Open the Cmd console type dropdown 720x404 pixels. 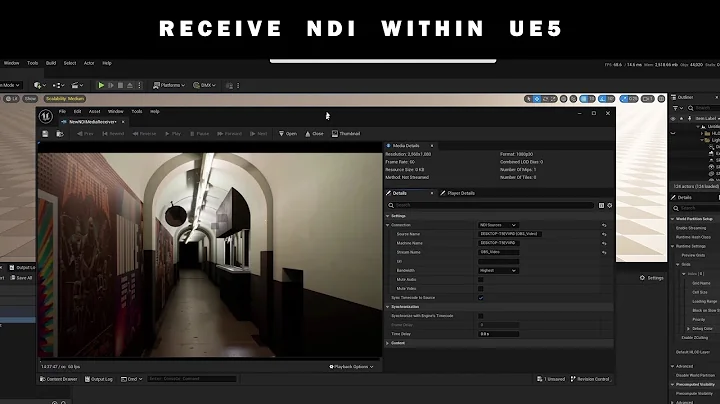pos(132,379)
